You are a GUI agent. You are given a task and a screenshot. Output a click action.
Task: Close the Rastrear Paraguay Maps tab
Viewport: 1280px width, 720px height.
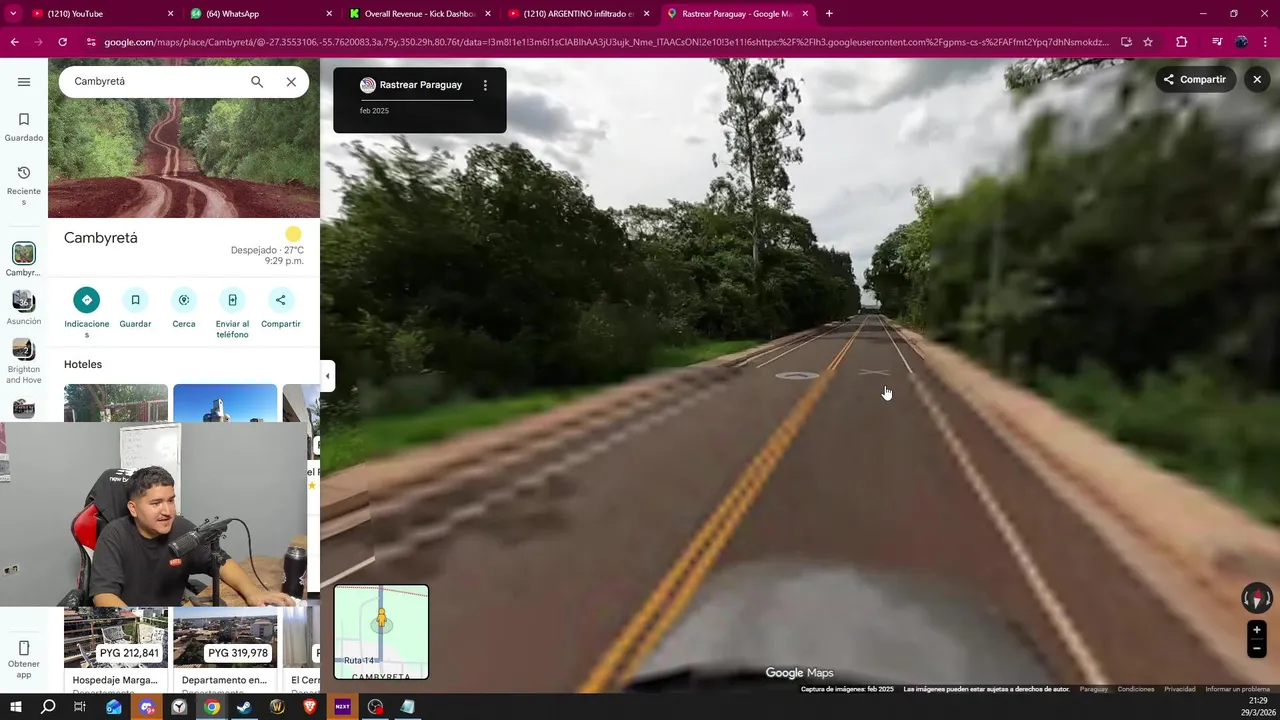805,14
